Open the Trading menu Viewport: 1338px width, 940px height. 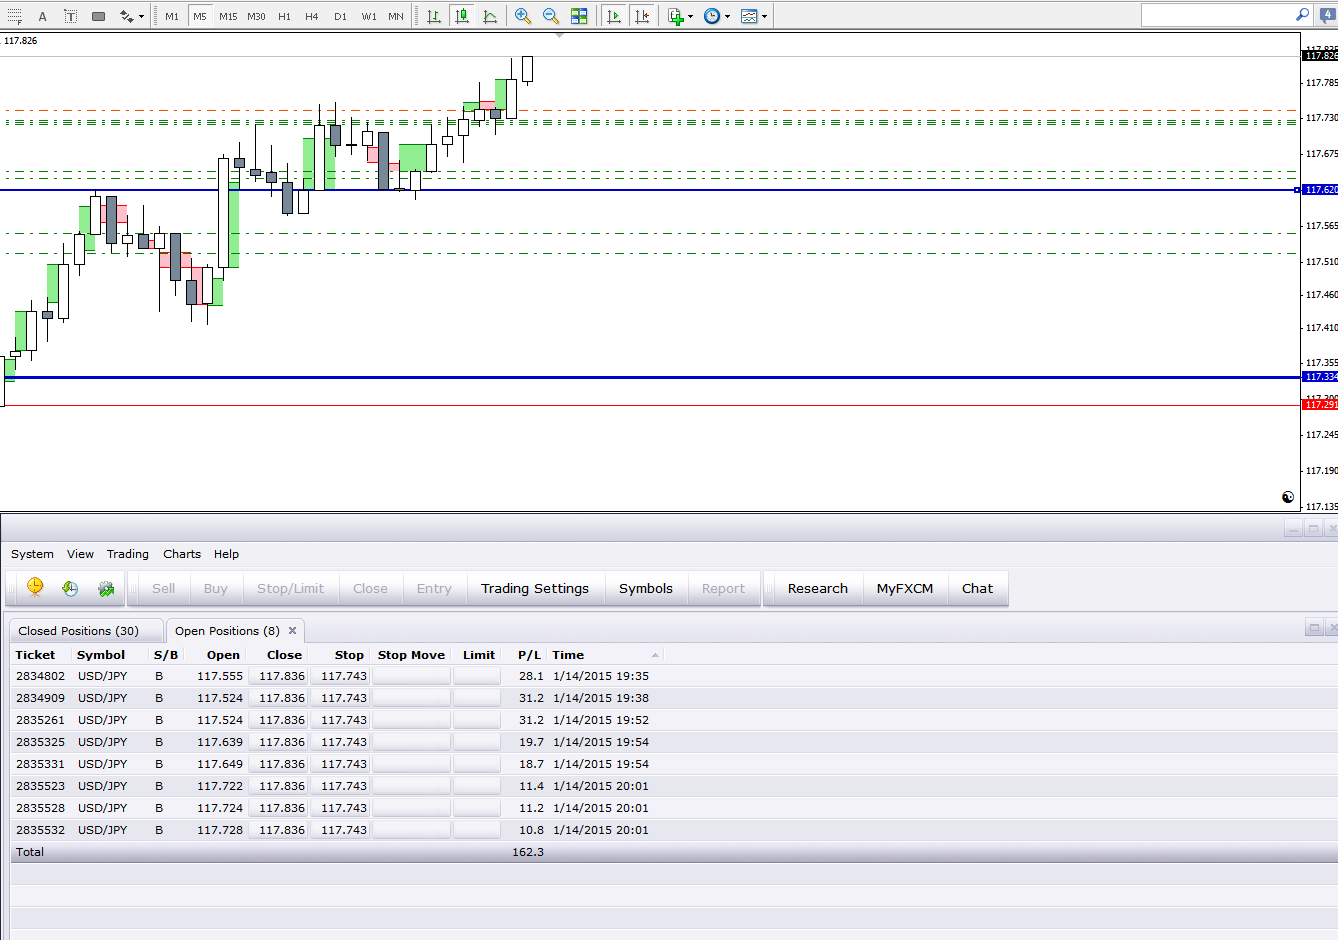point(128,554)
